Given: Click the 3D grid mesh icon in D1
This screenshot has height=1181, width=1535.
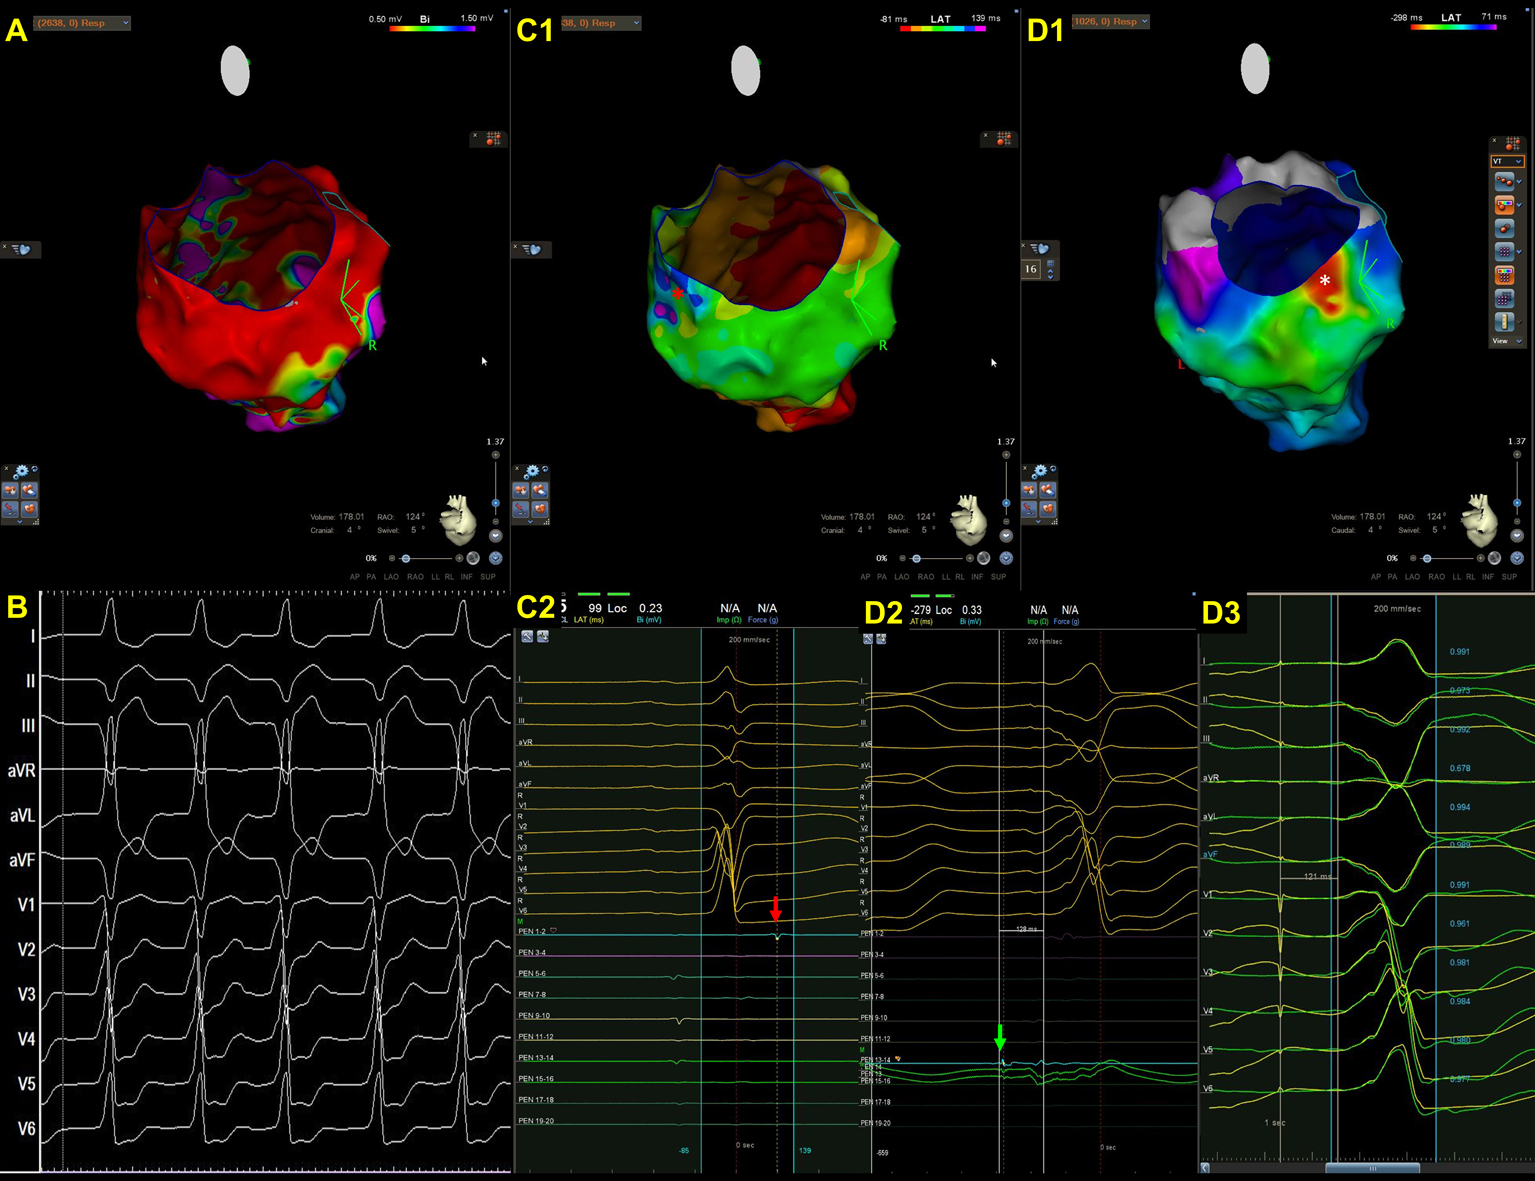Looking at the screenshot, I should pyautogui.click(x=1505, y=299).
